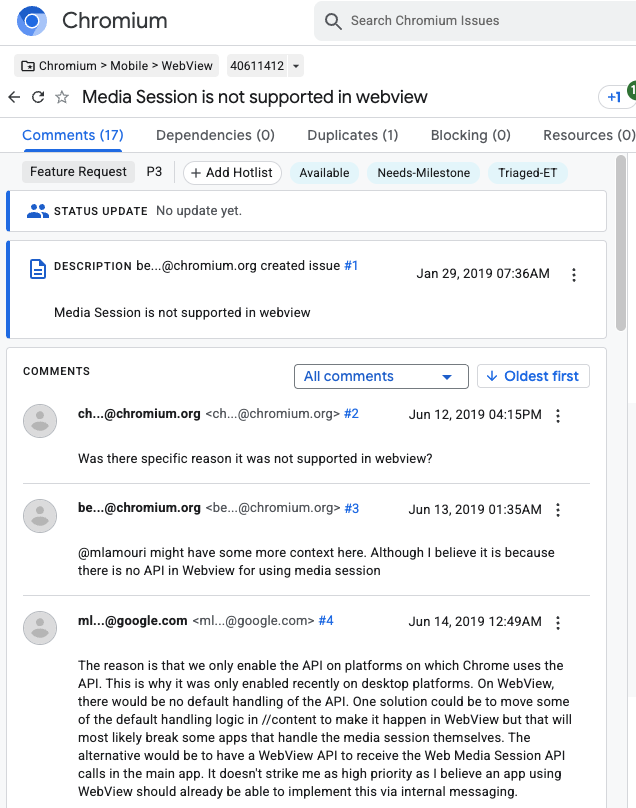Toggle the +1 vote button
This screenshot has height=808, width=636.
[614, 97]
